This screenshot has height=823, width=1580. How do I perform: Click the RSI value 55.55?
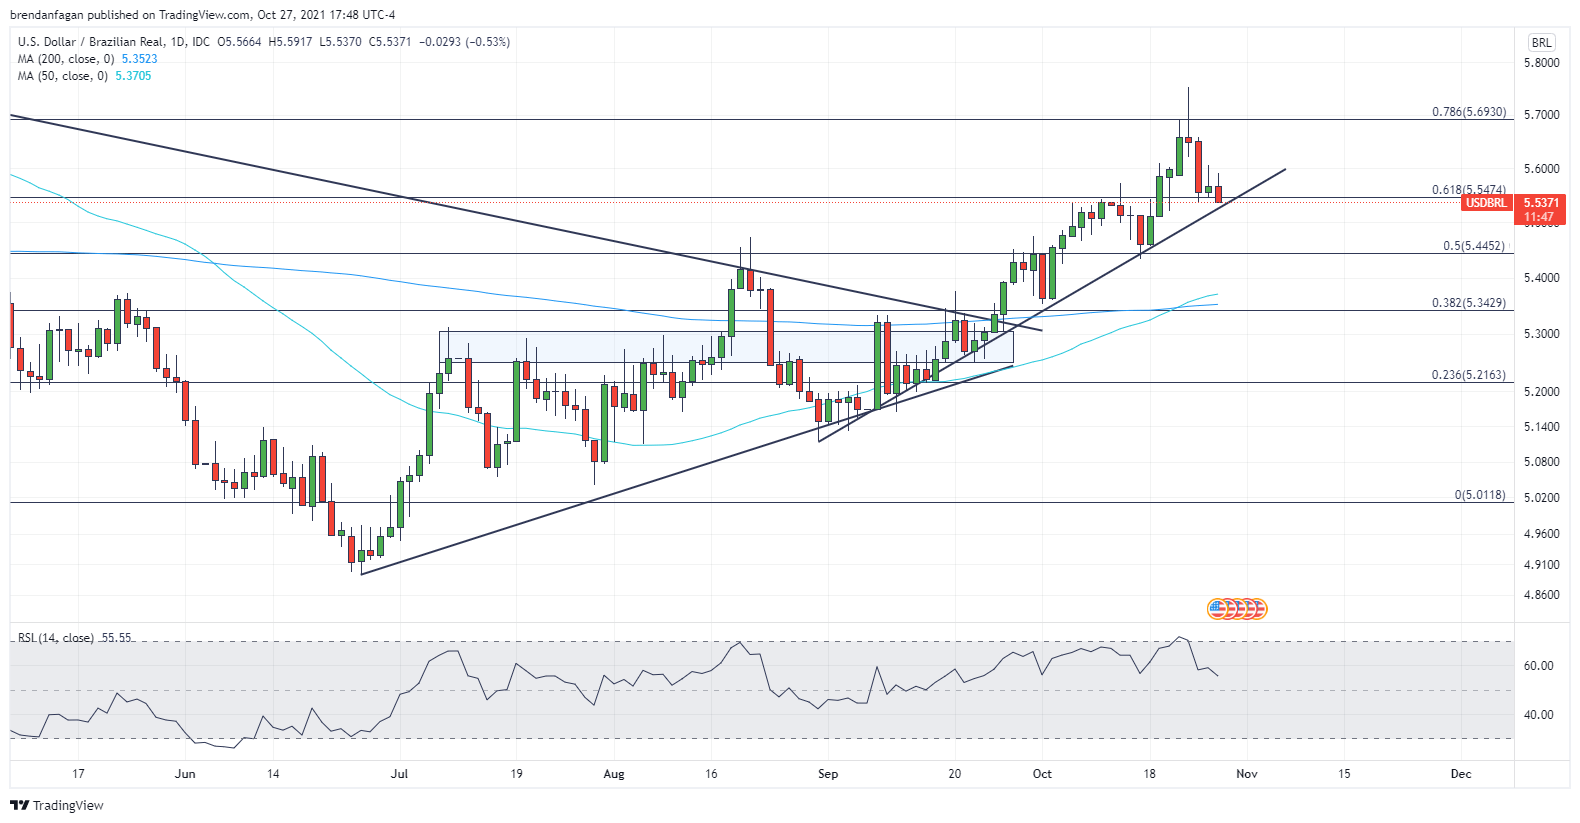point(116,638)
